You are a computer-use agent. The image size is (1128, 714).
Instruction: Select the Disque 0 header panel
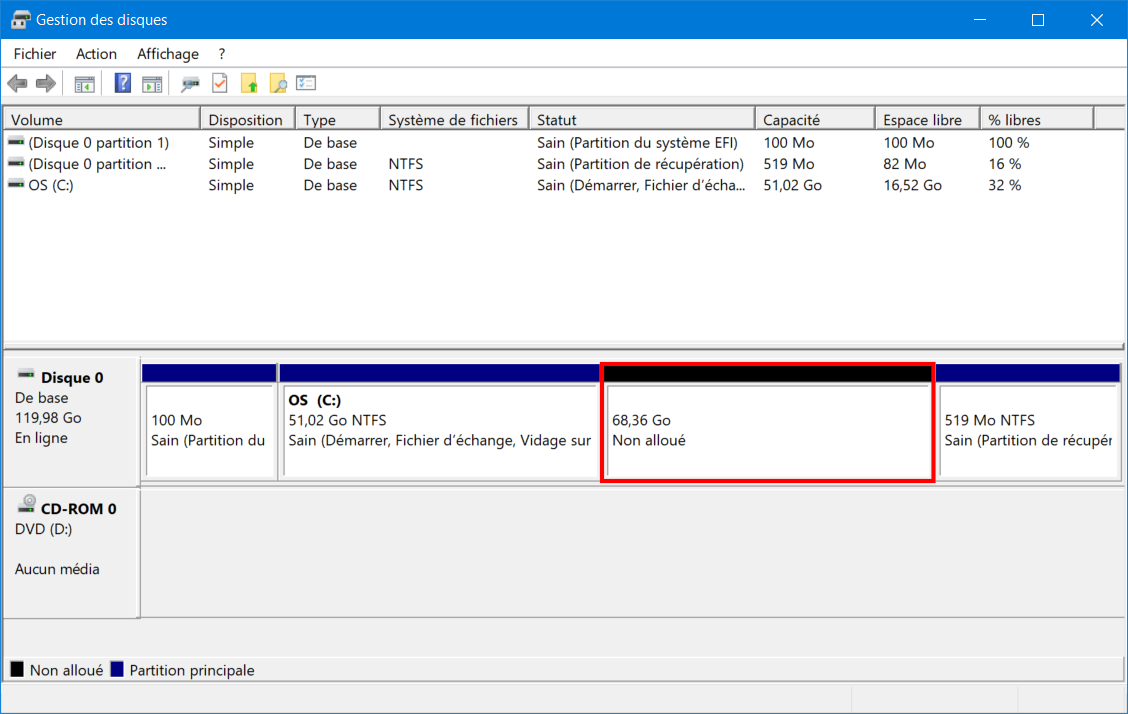[x=70, y=421]
